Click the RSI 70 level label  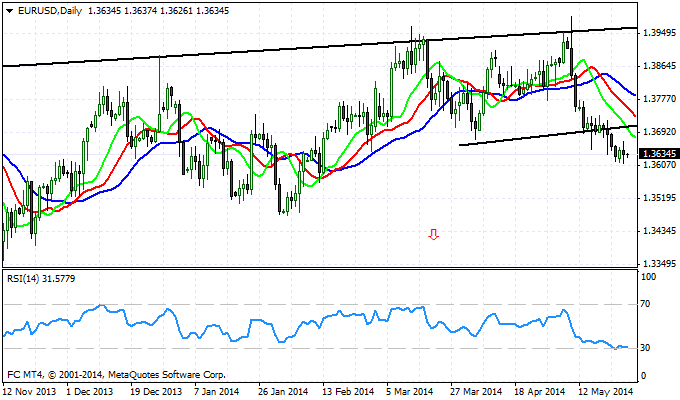click(645, 304)
